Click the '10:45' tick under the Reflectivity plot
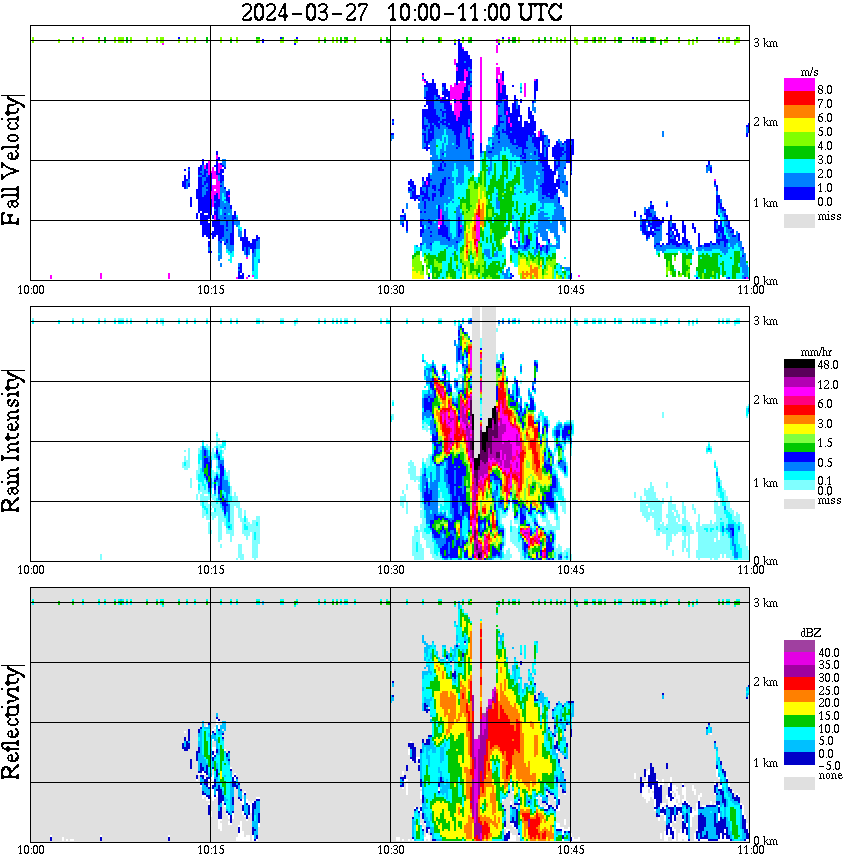Viewport: 850px width, 868px height. coord(570,850)
